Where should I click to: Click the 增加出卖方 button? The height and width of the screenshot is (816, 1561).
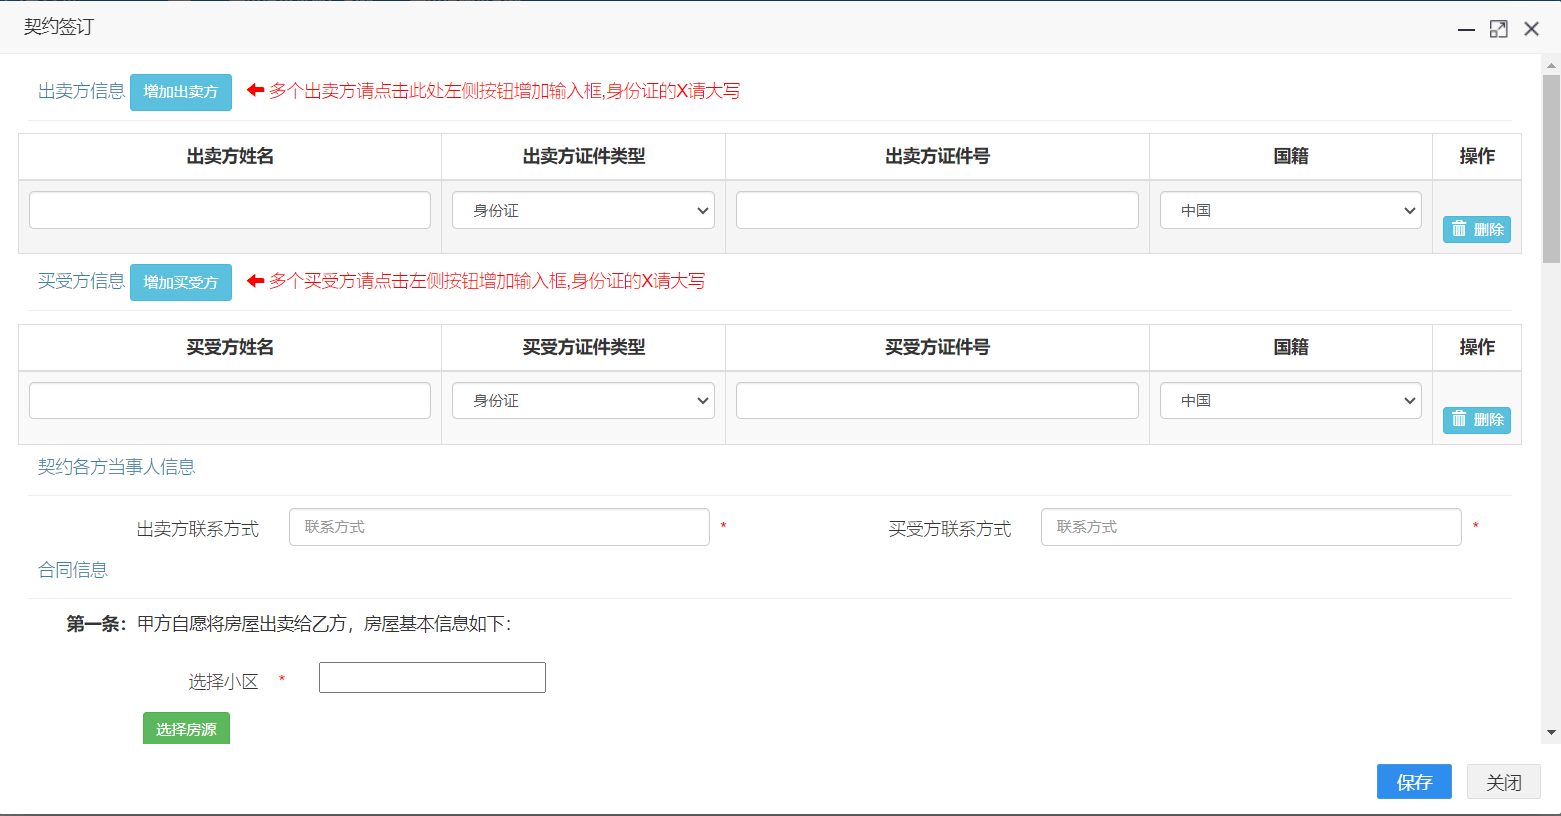tap(181, 92)
